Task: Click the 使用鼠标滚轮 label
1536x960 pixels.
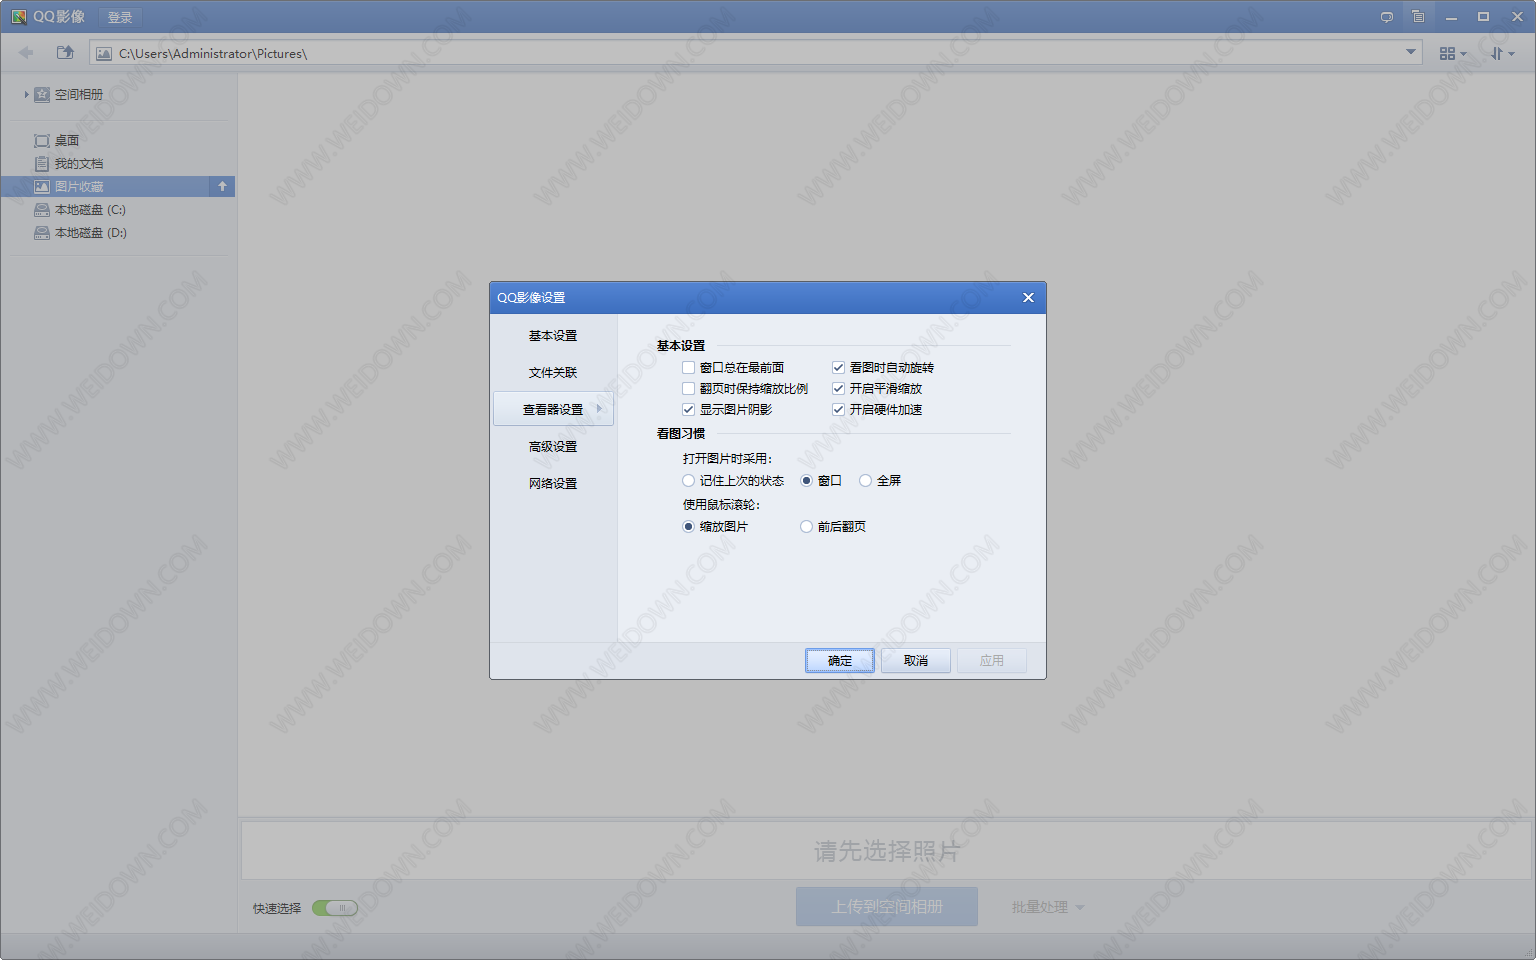Action: point(722,505)
